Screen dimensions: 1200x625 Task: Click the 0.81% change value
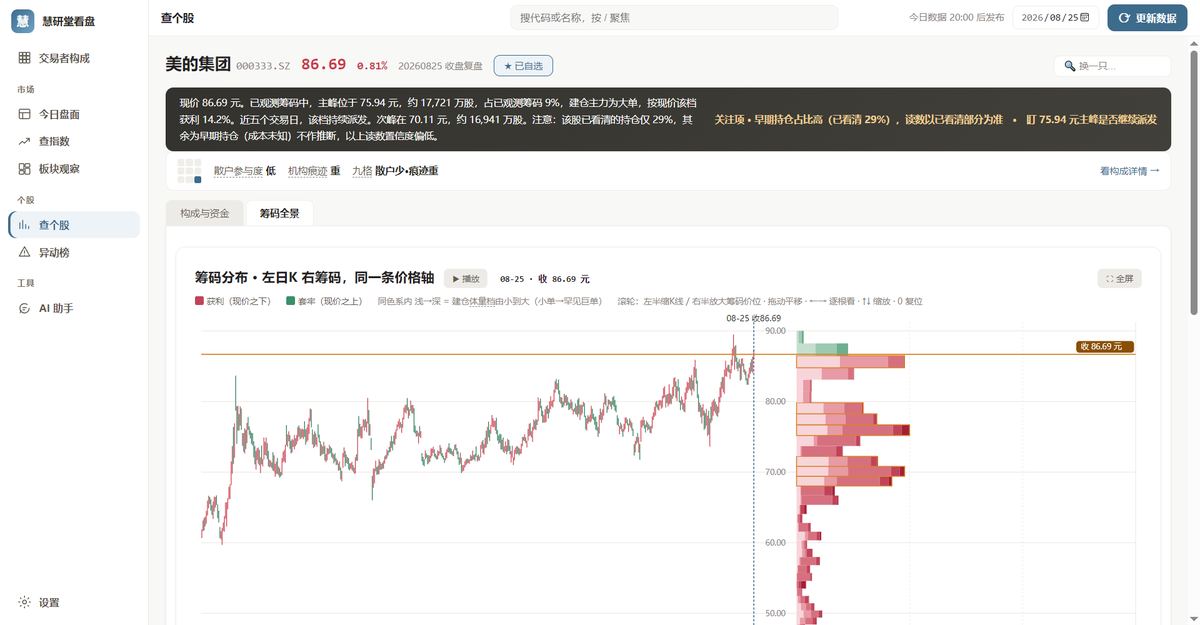click(x=372, y=66)
